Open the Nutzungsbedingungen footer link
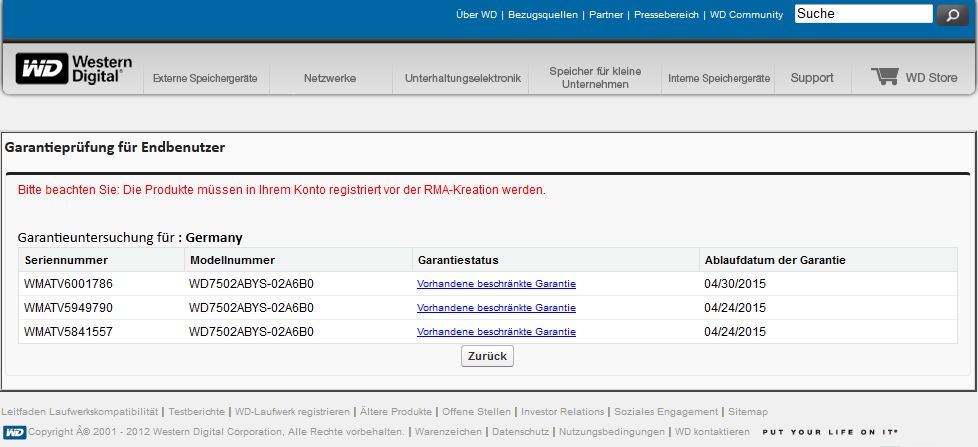The height and width of the screenshot is (447, 978). pyautogui.click(x=612, y=431)
